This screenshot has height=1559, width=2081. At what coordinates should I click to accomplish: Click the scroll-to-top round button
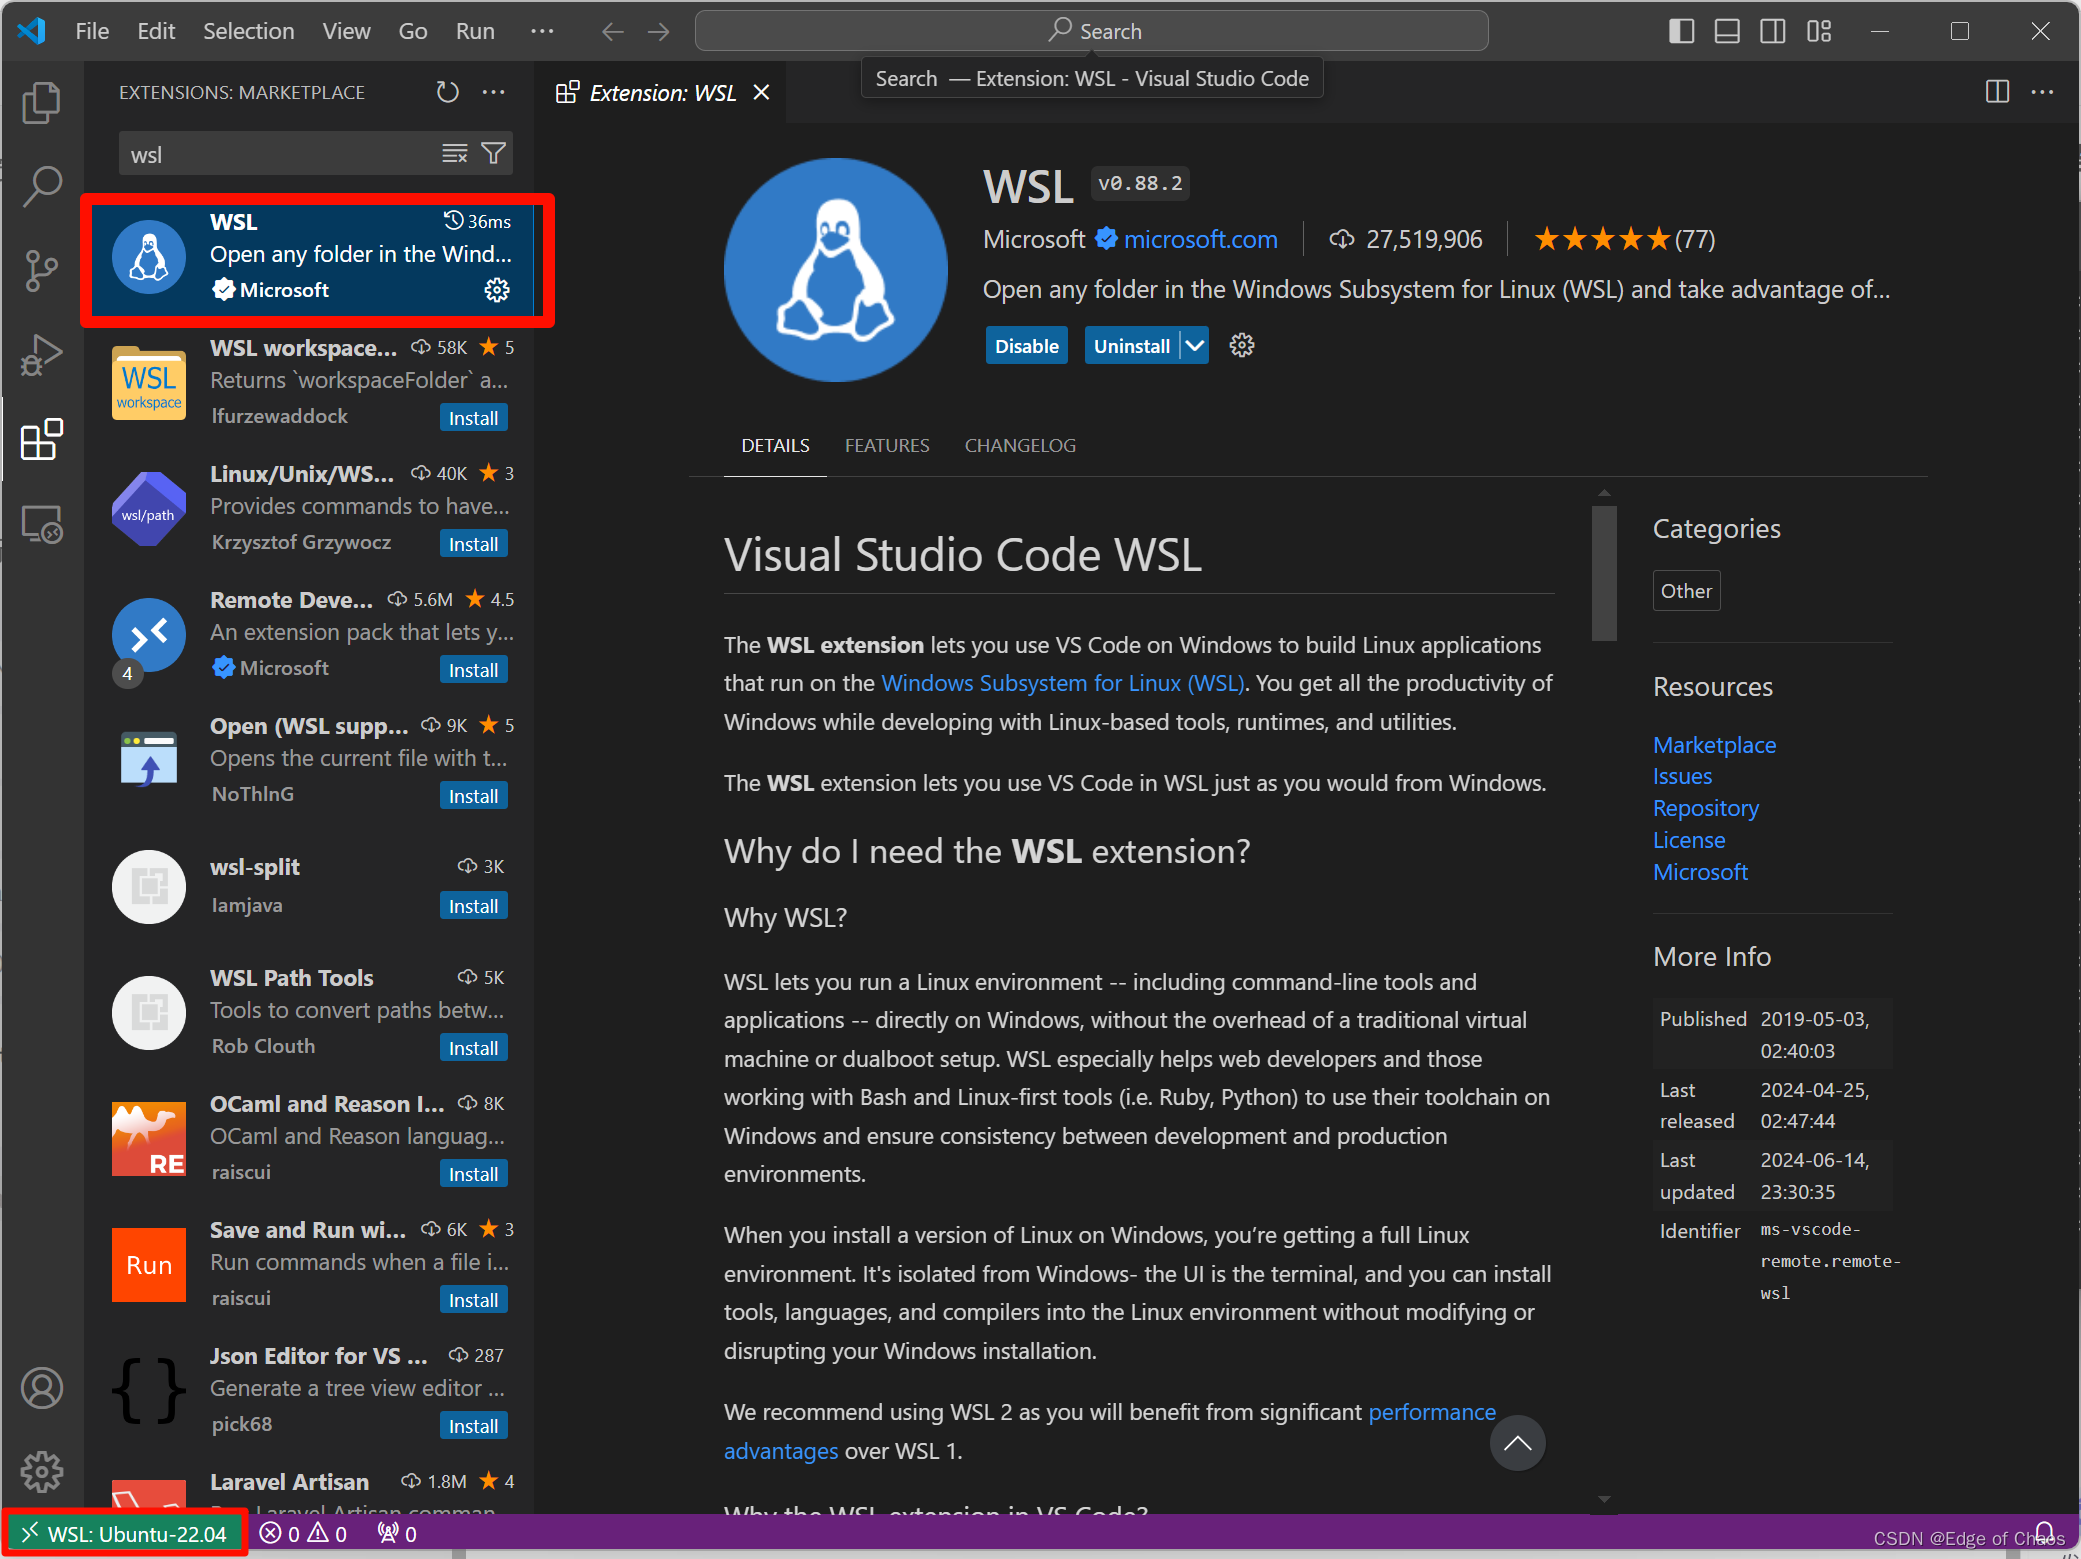(1517, 1442)
